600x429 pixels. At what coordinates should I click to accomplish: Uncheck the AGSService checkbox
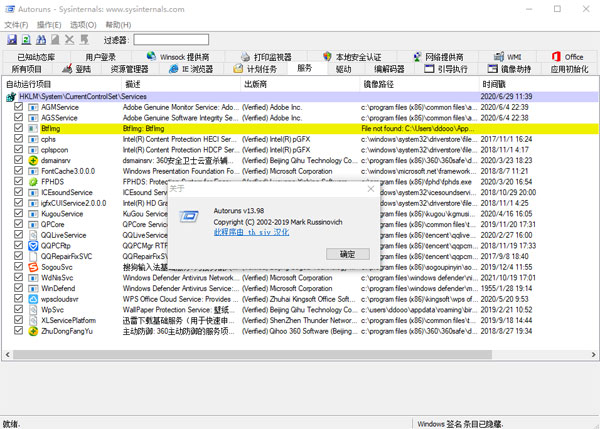coord(18,117)
